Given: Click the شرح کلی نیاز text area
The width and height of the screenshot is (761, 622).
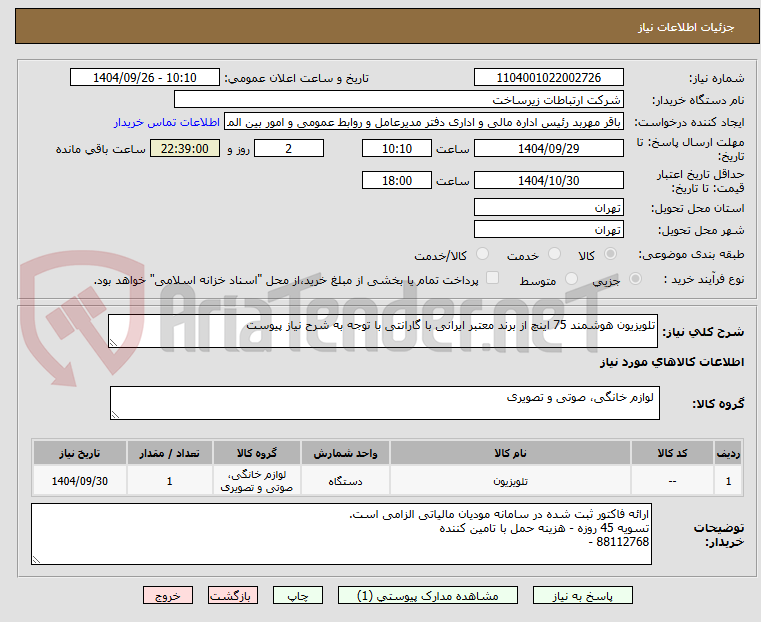Looking at the screenshot, I should [382, 331].
